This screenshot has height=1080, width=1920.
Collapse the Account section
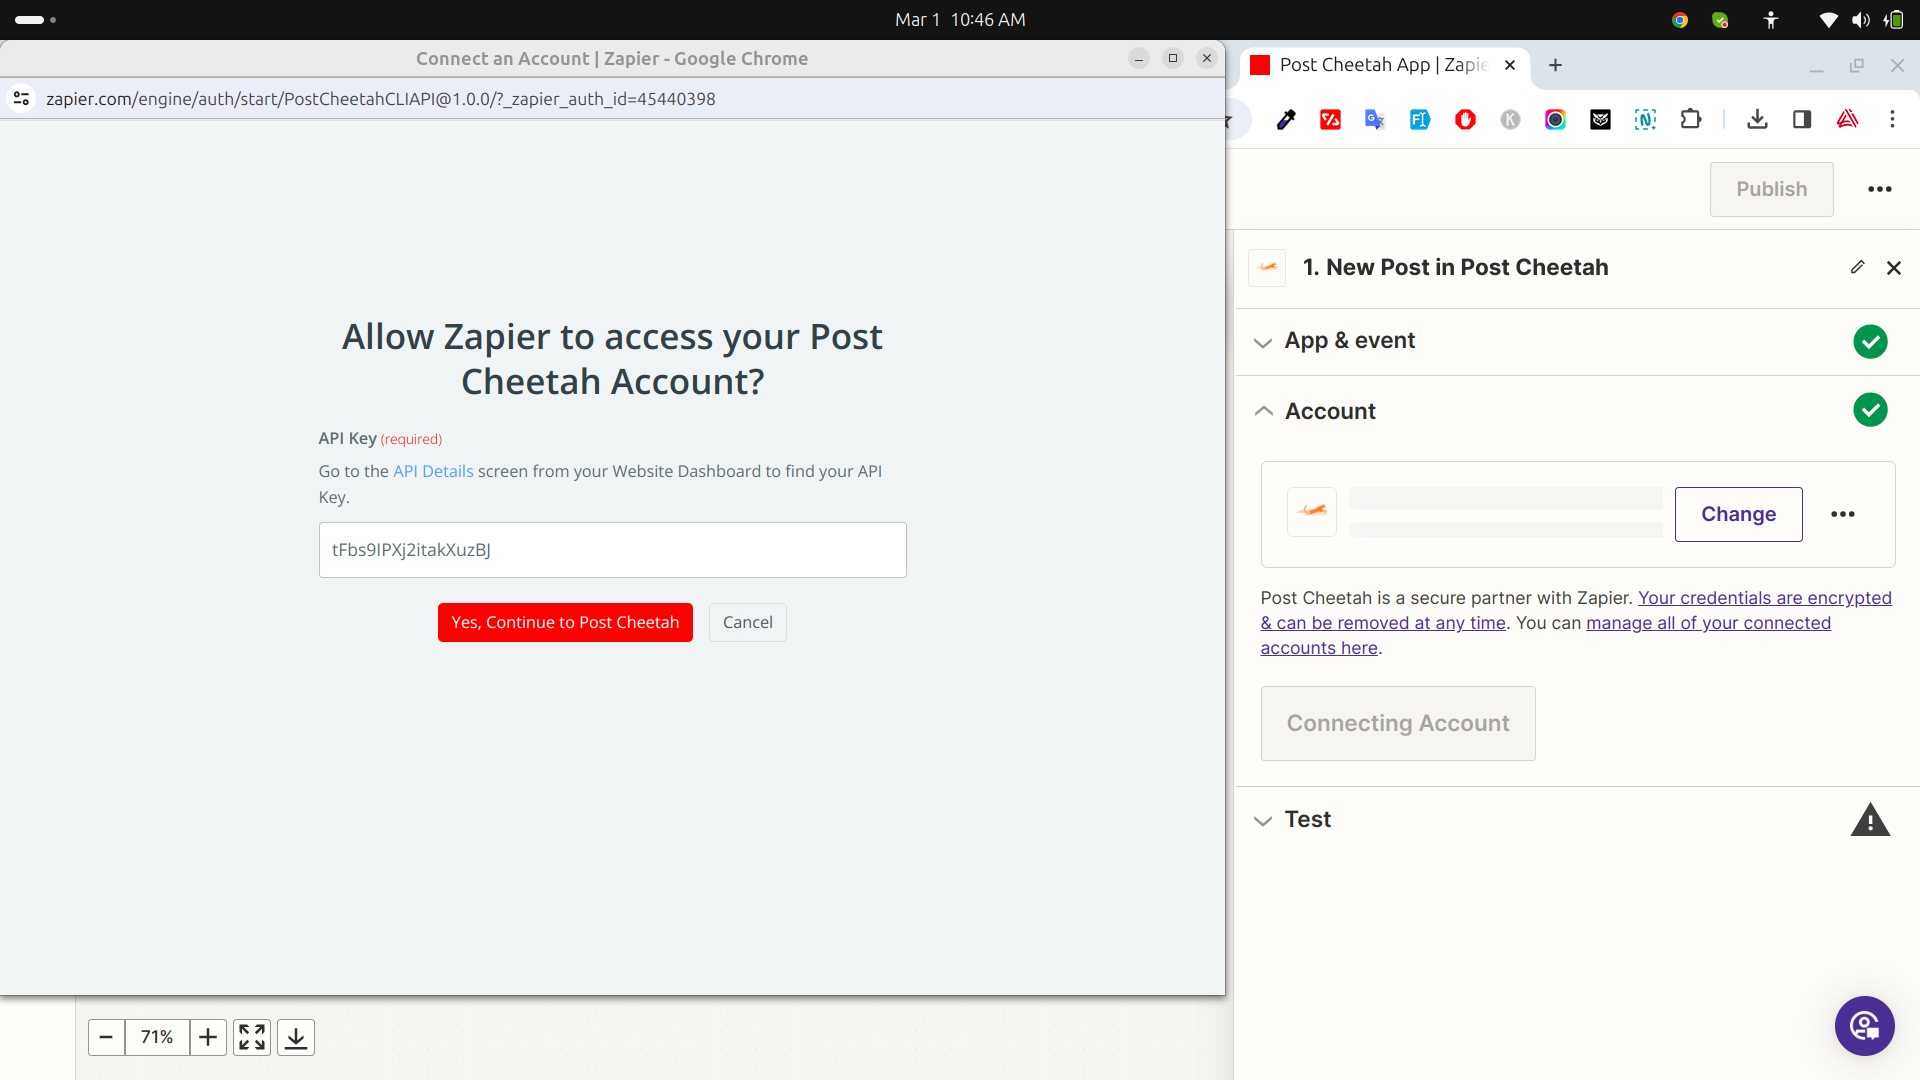pos(1263,411)
